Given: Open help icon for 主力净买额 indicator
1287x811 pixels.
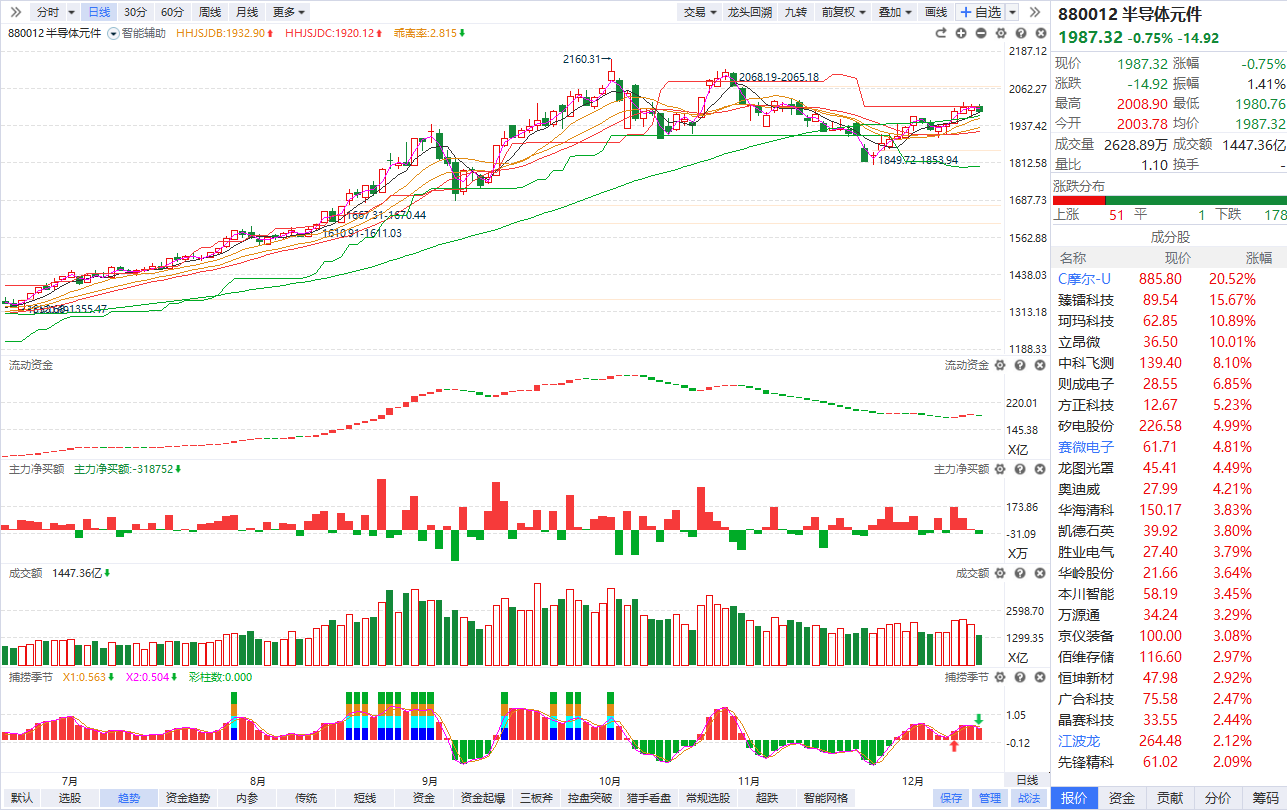Looking at the screenshot, I should tap(1019, 469).
